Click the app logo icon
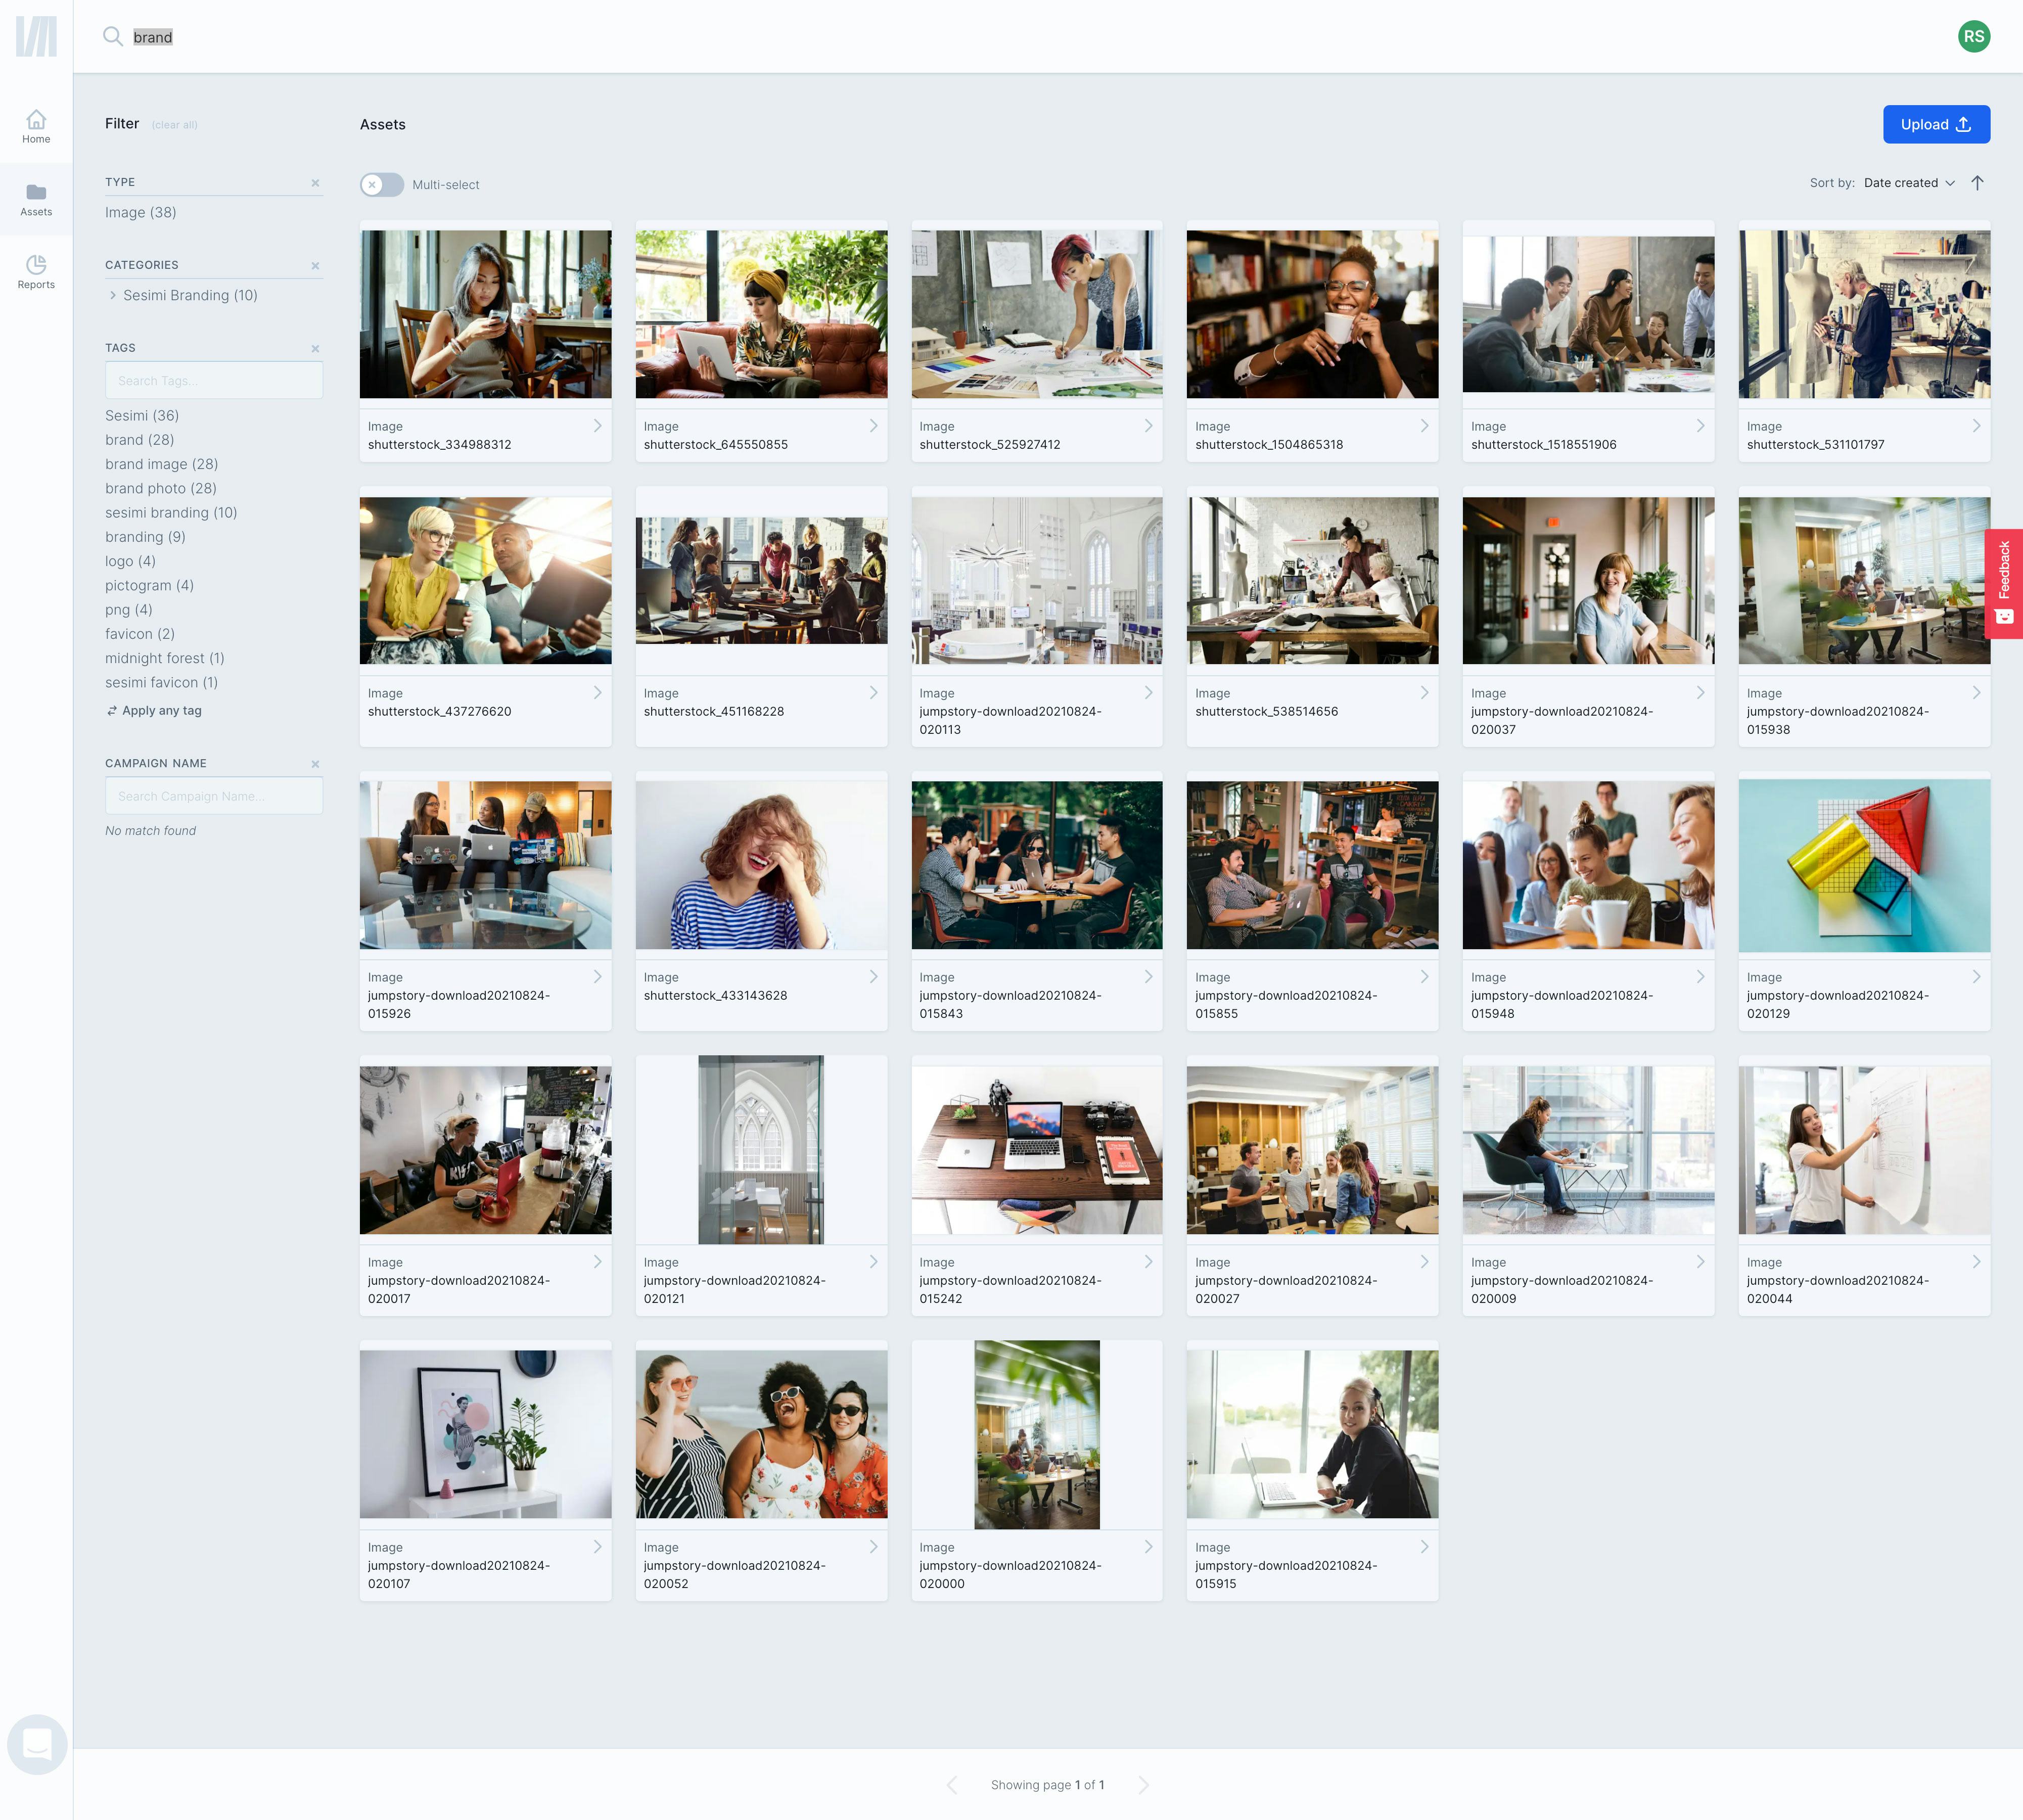2023x1820 pixels. 36,37
